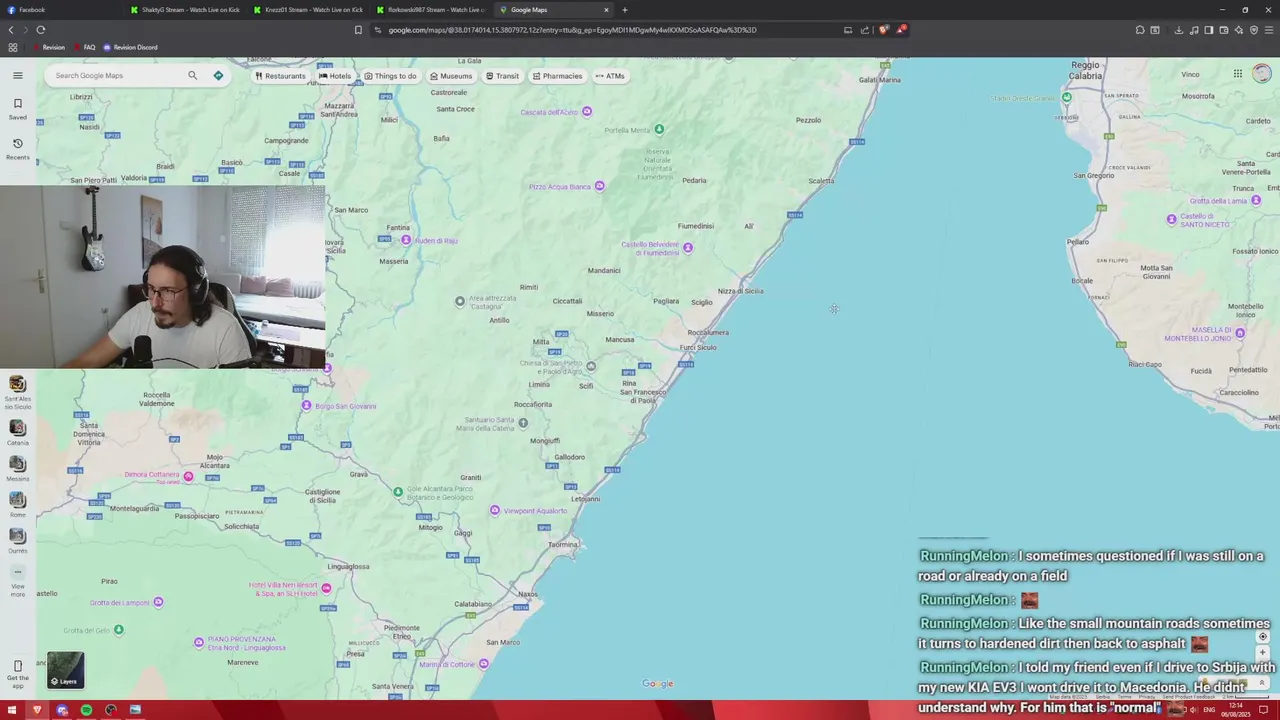Screen dimensions: 1280x720
Task: Open recent place Catania
Action: click(17, 432)
